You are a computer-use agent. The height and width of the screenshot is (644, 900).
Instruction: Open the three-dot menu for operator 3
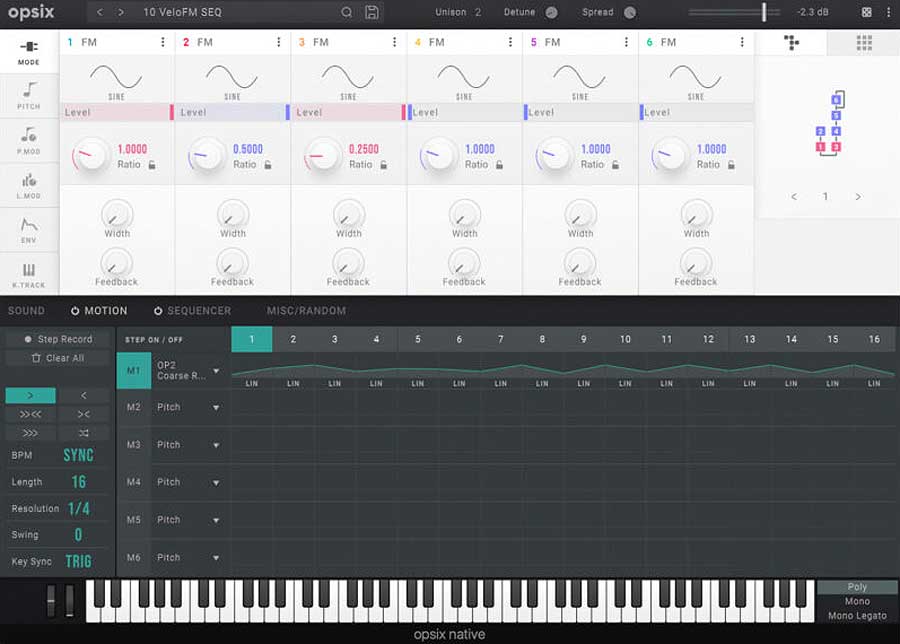[x=394, y=42]
